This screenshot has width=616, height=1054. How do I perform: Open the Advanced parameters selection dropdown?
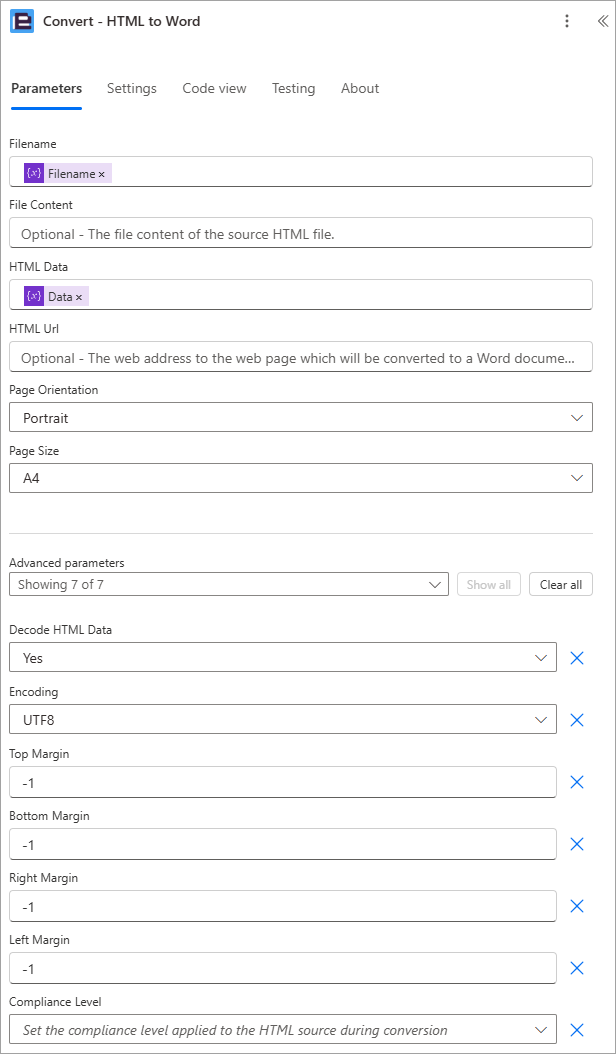pyautogui.click(x=229, y=584)
